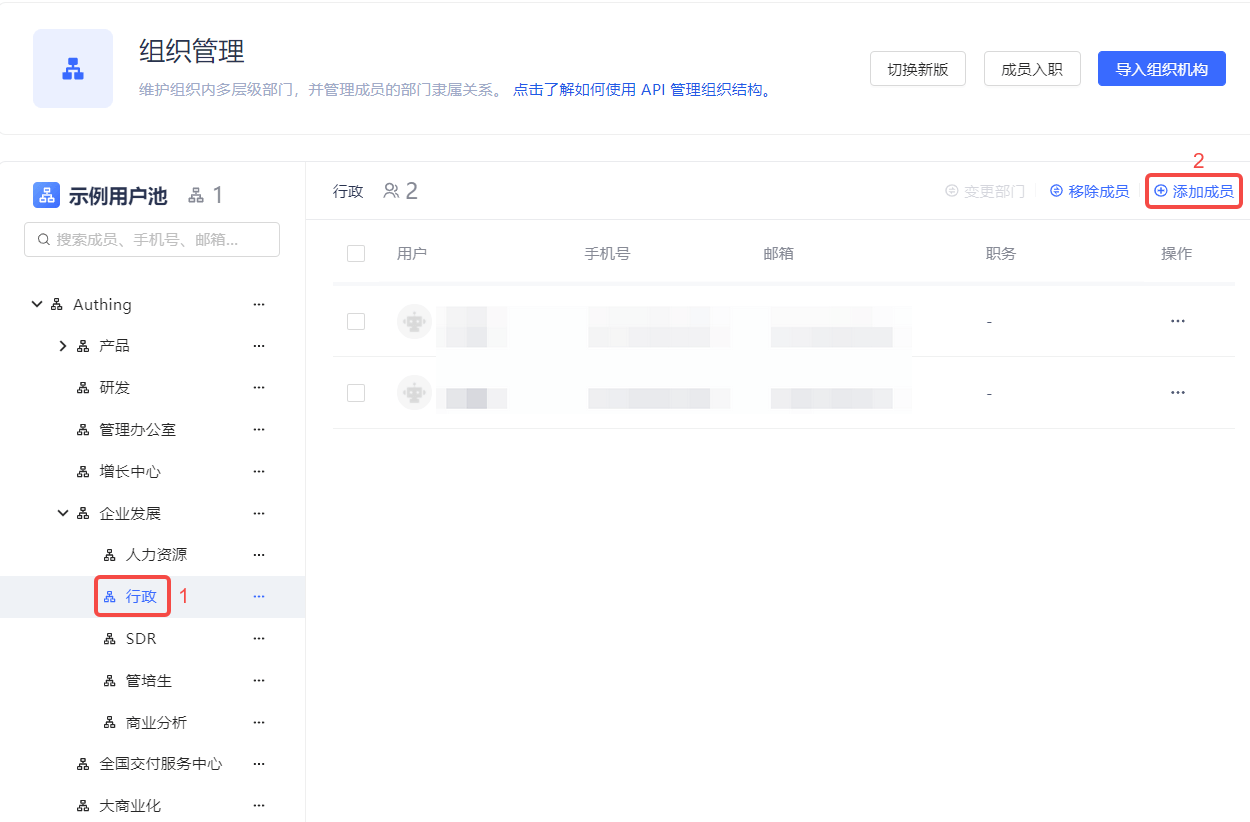Open more options for Authing root node
The height and width of the screenshot is (822, 1250).
click(x=259, y=305)
